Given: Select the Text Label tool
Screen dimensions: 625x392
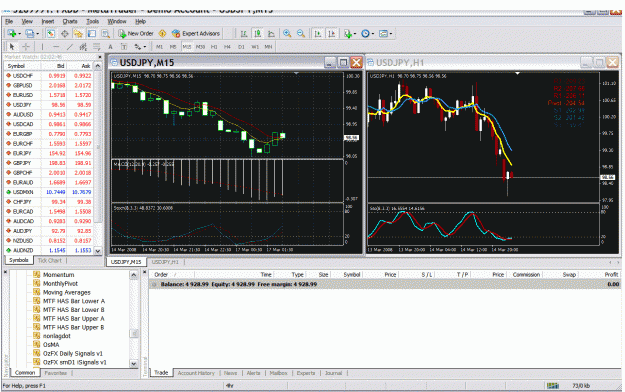Looking at the screenshot, I should click(124, 47).
